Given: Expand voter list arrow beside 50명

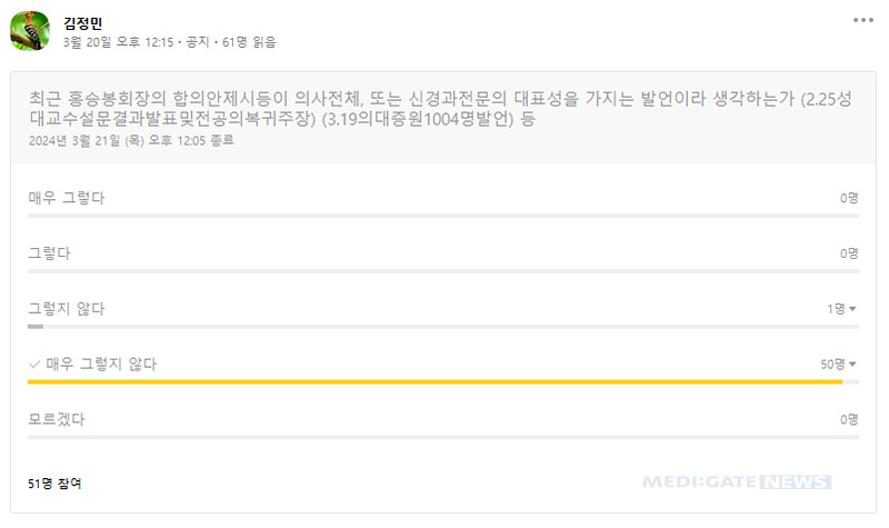Looking at the screenshot, I should [852, 364].
